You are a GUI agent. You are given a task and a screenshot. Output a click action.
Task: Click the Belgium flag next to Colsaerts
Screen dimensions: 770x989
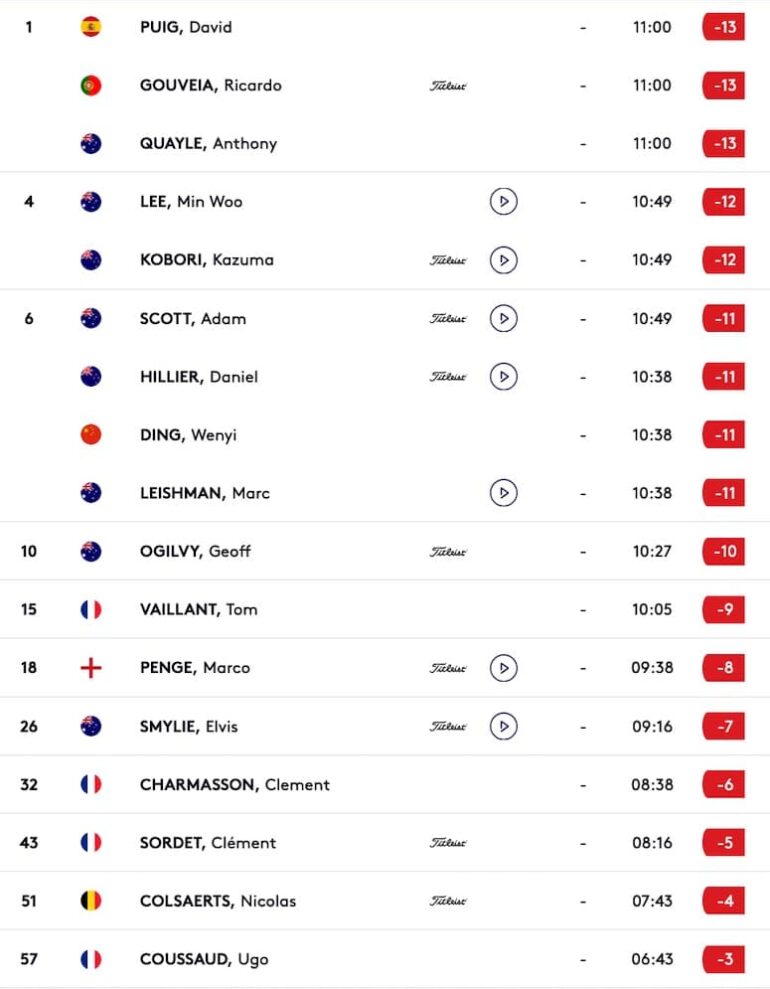coord(91,901)
